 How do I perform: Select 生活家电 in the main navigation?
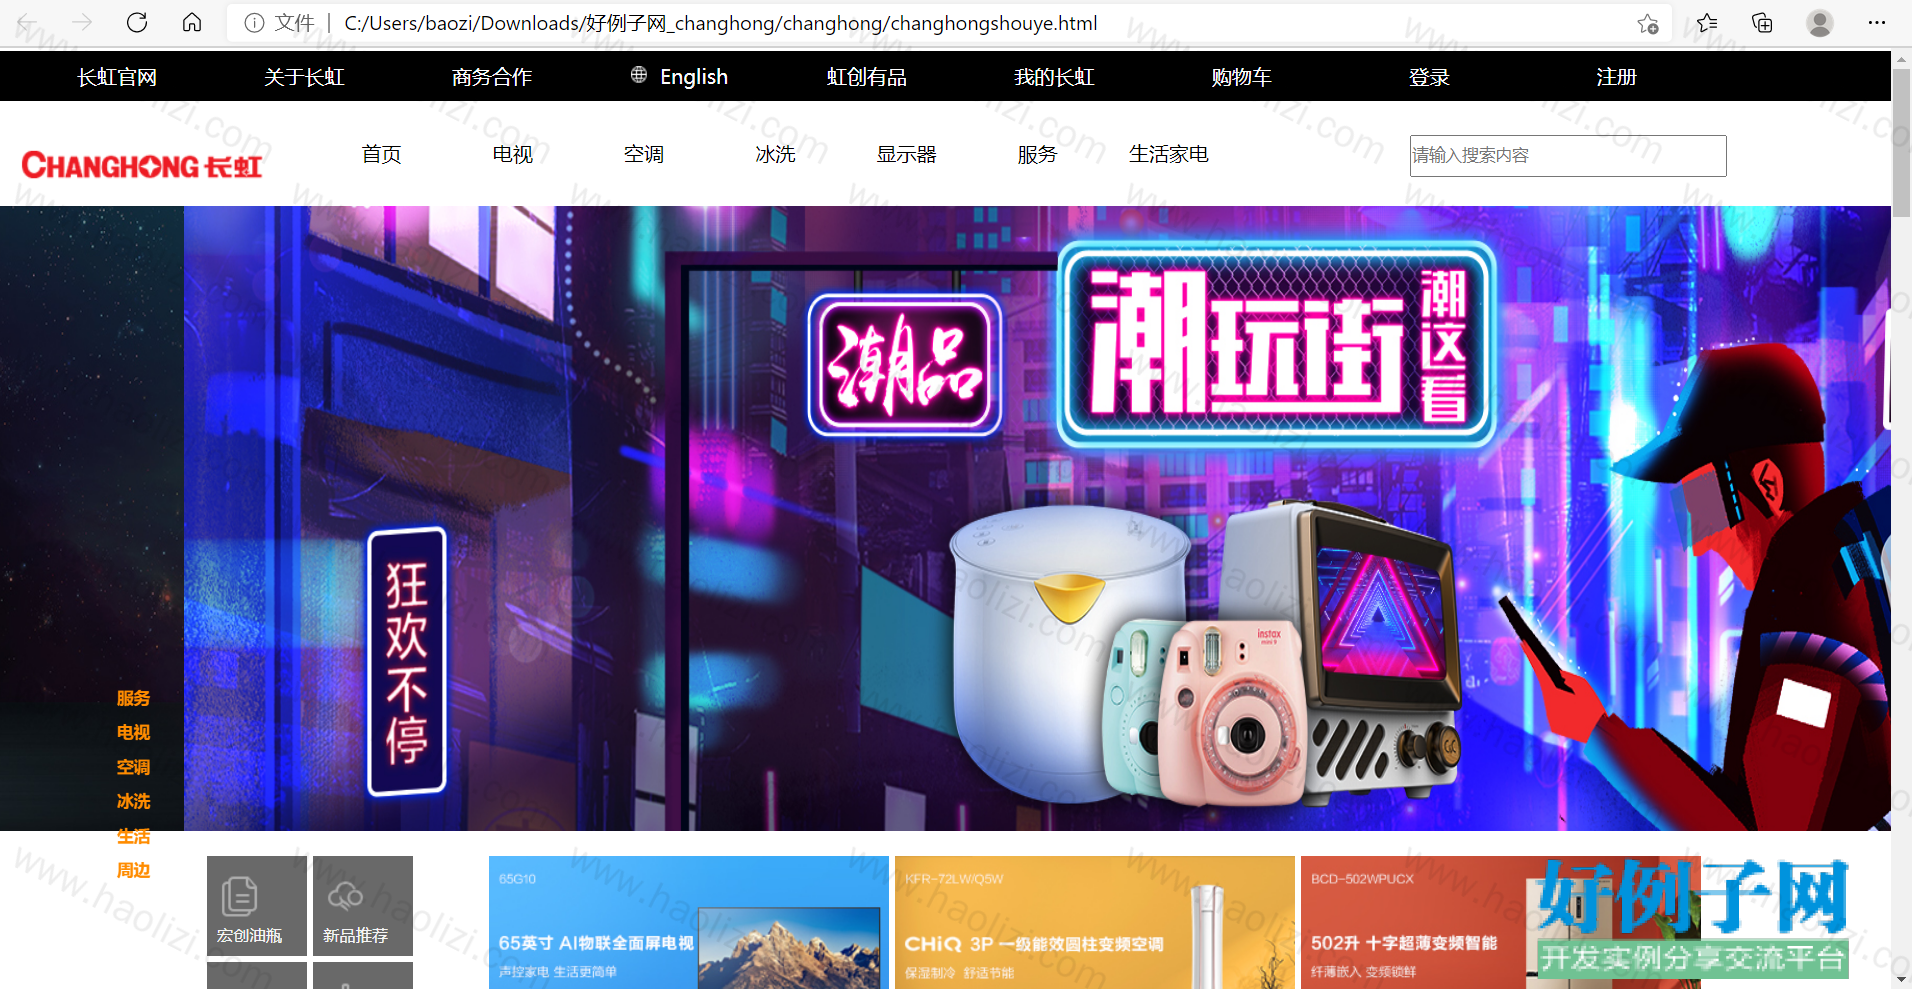(1169, 154)
